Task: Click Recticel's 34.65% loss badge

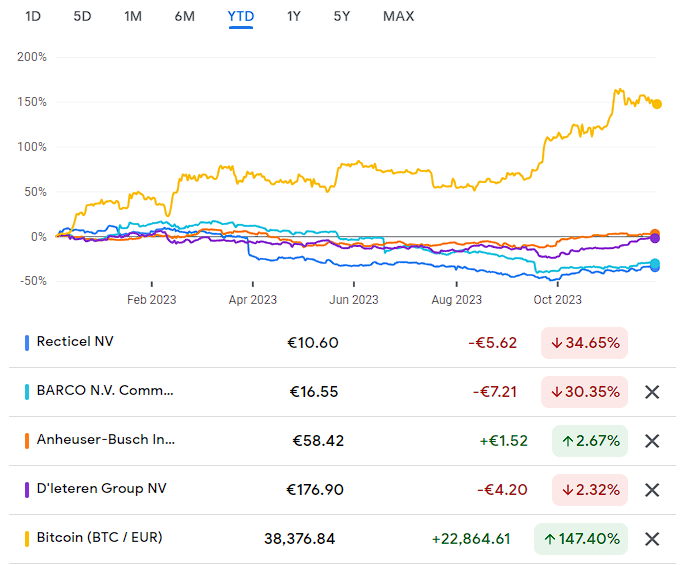Action: [584, 343]
